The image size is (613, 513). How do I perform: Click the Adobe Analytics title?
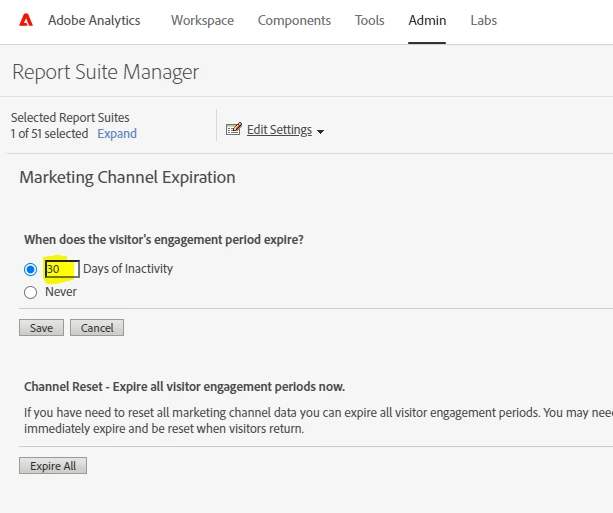click(x=94, y=20)
